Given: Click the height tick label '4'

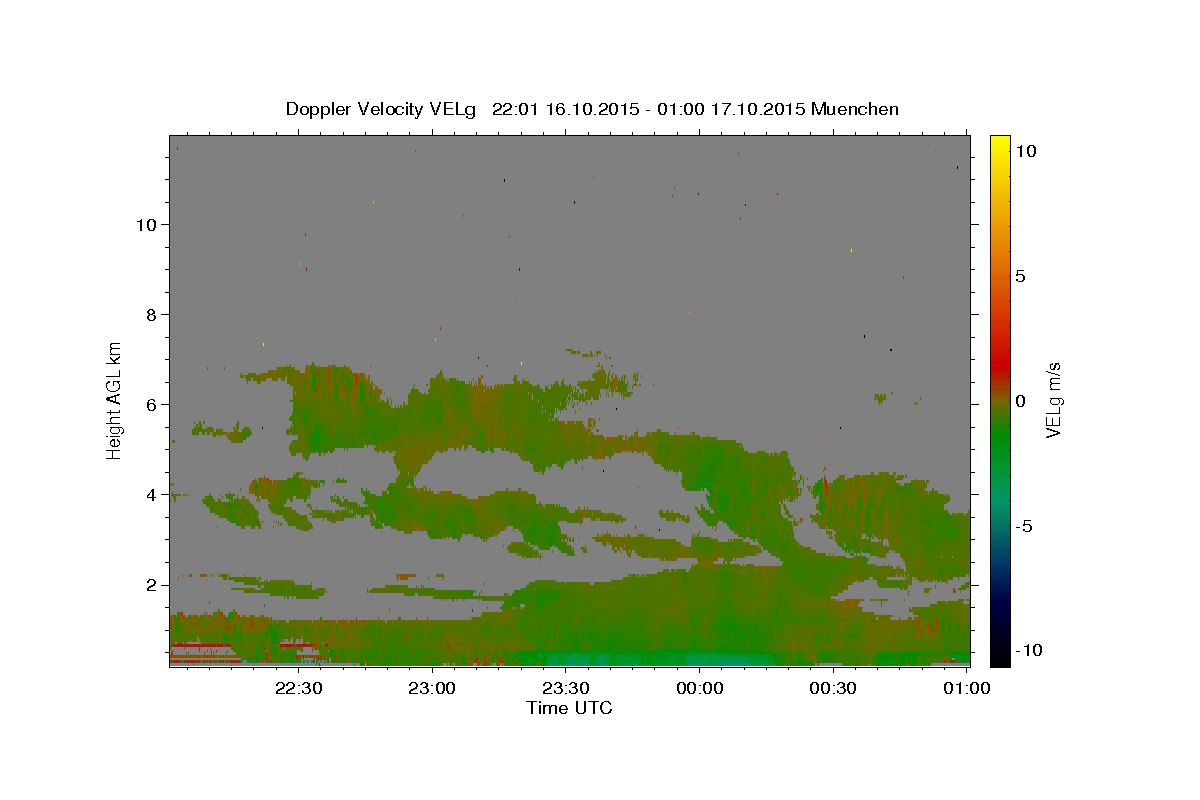Looking at the screenshot, I should click(151, 494).
